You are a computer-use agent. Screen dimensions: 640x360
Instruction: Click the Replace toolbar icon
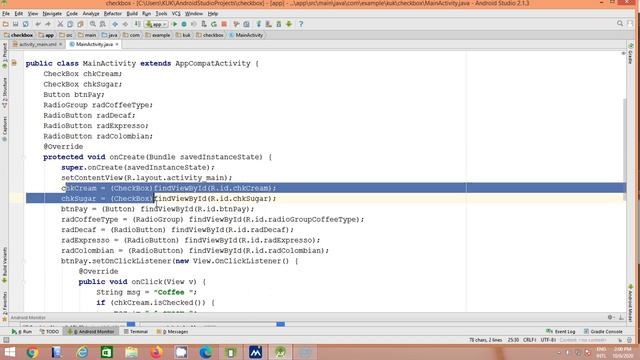coord(102,24)
